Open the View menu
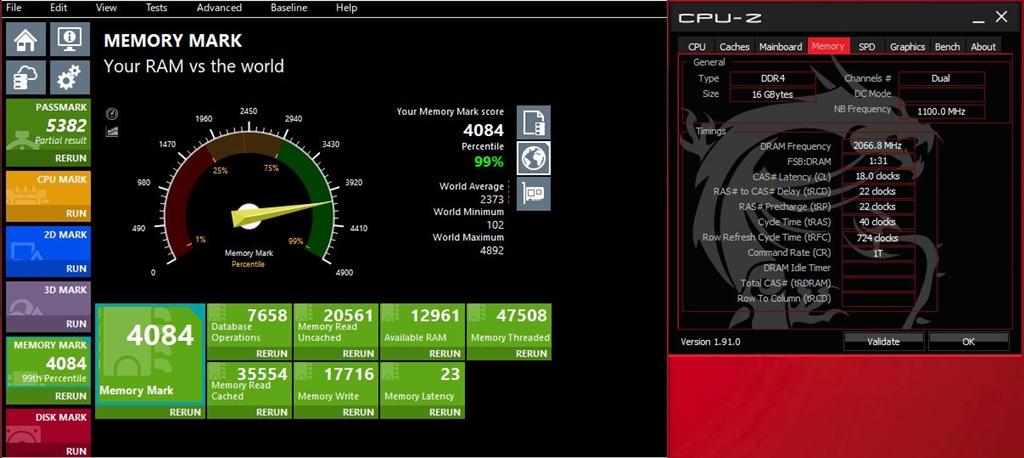 point(106,8)
